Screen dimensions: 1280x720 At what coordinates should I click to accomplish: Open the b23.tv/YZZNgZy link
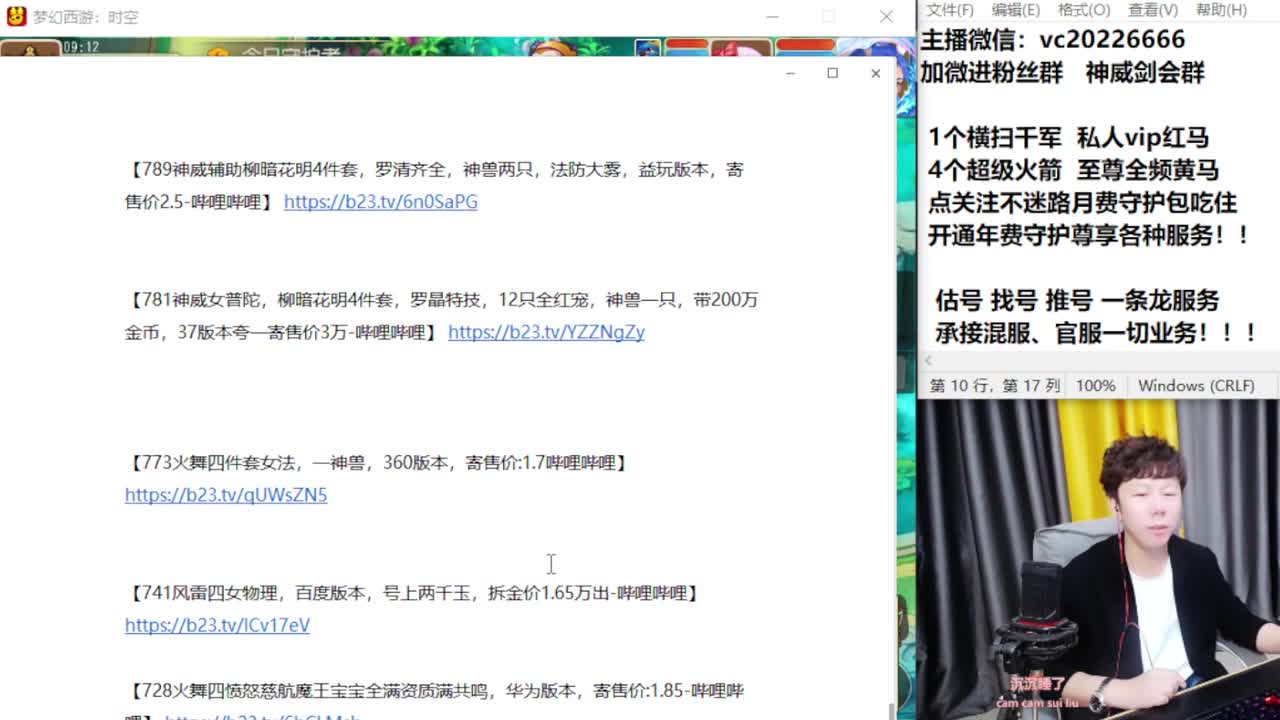pos(546,332)
